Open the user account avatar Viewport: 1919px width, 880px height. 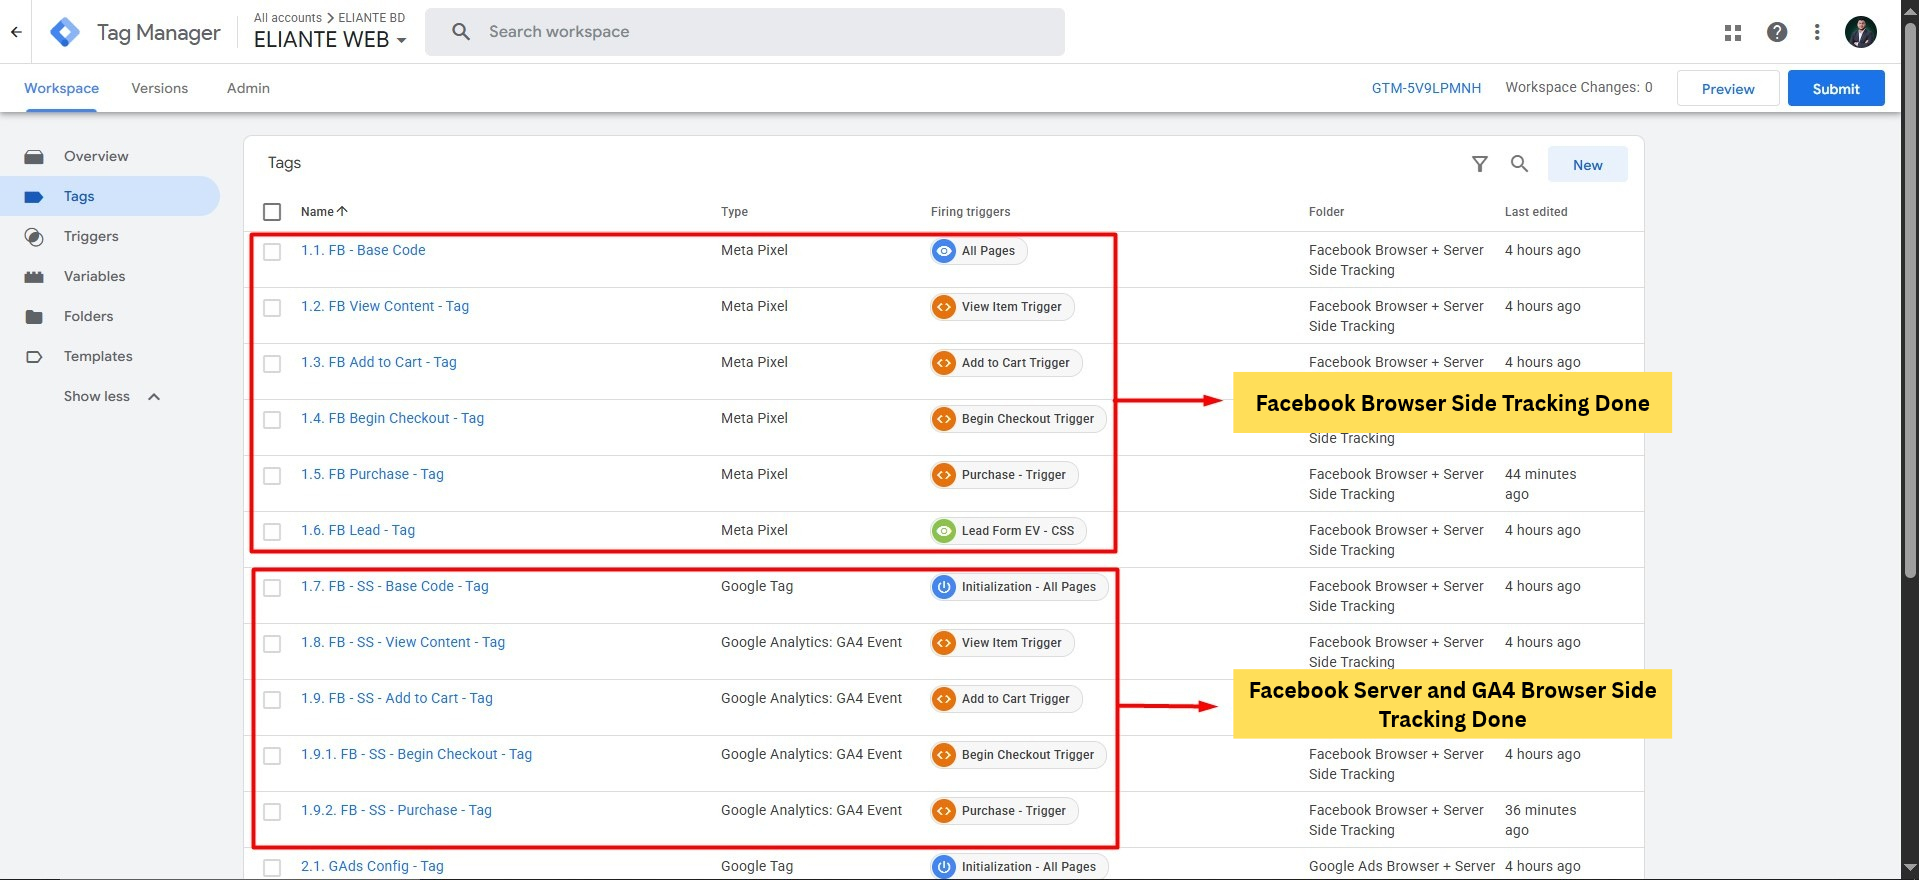[1861, 32]
